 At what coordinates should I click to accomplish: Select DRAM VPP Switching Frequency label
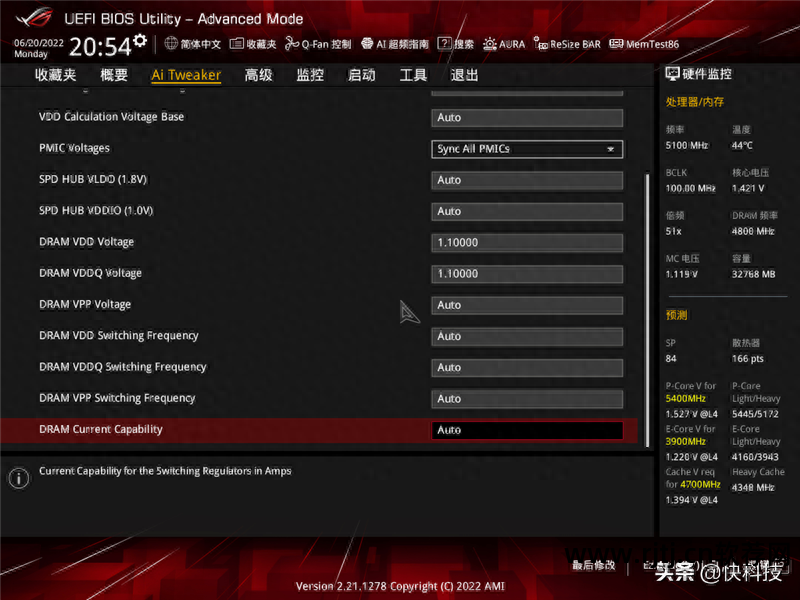[117, 398]
